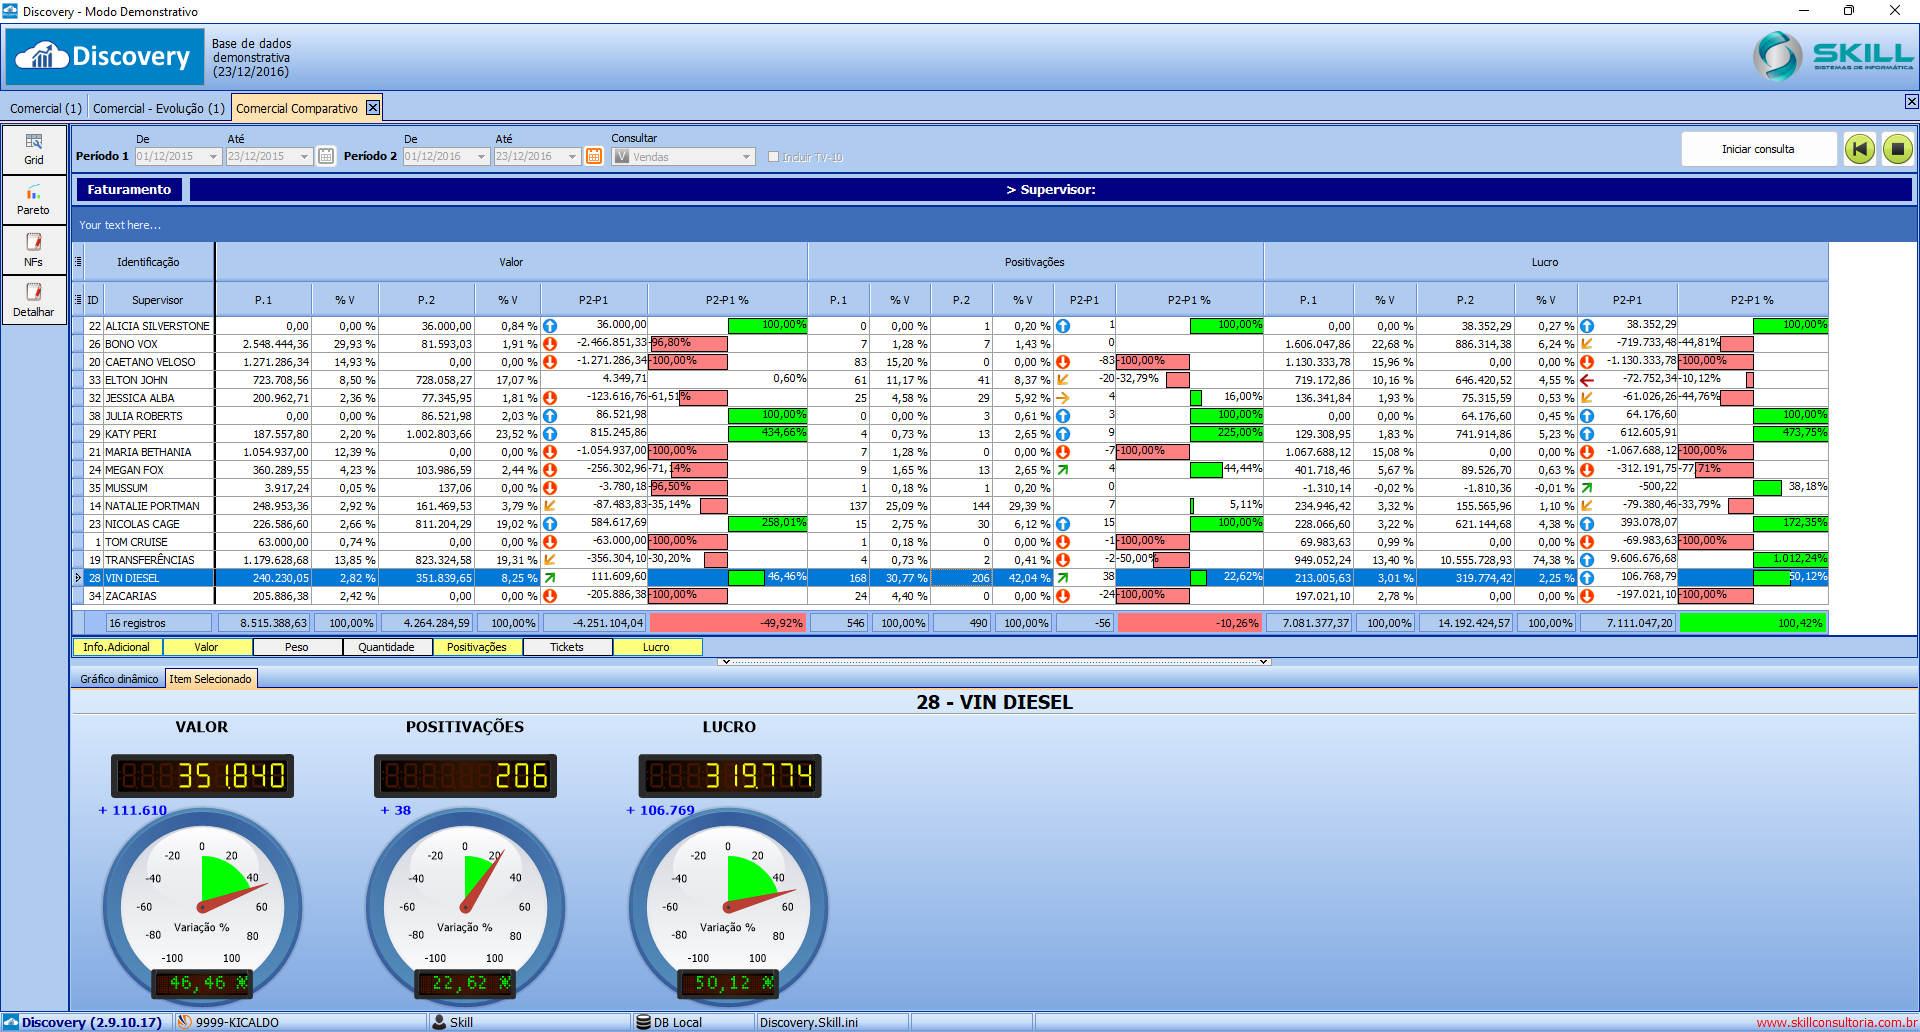Click the red down arrow in BONO VOX's Valor

pos(550,344)
